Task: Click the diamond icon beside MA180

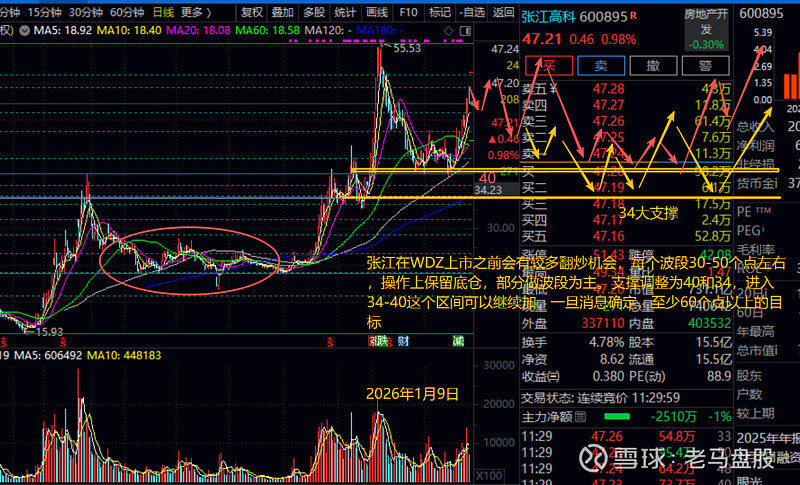Action: coord(448,31)
